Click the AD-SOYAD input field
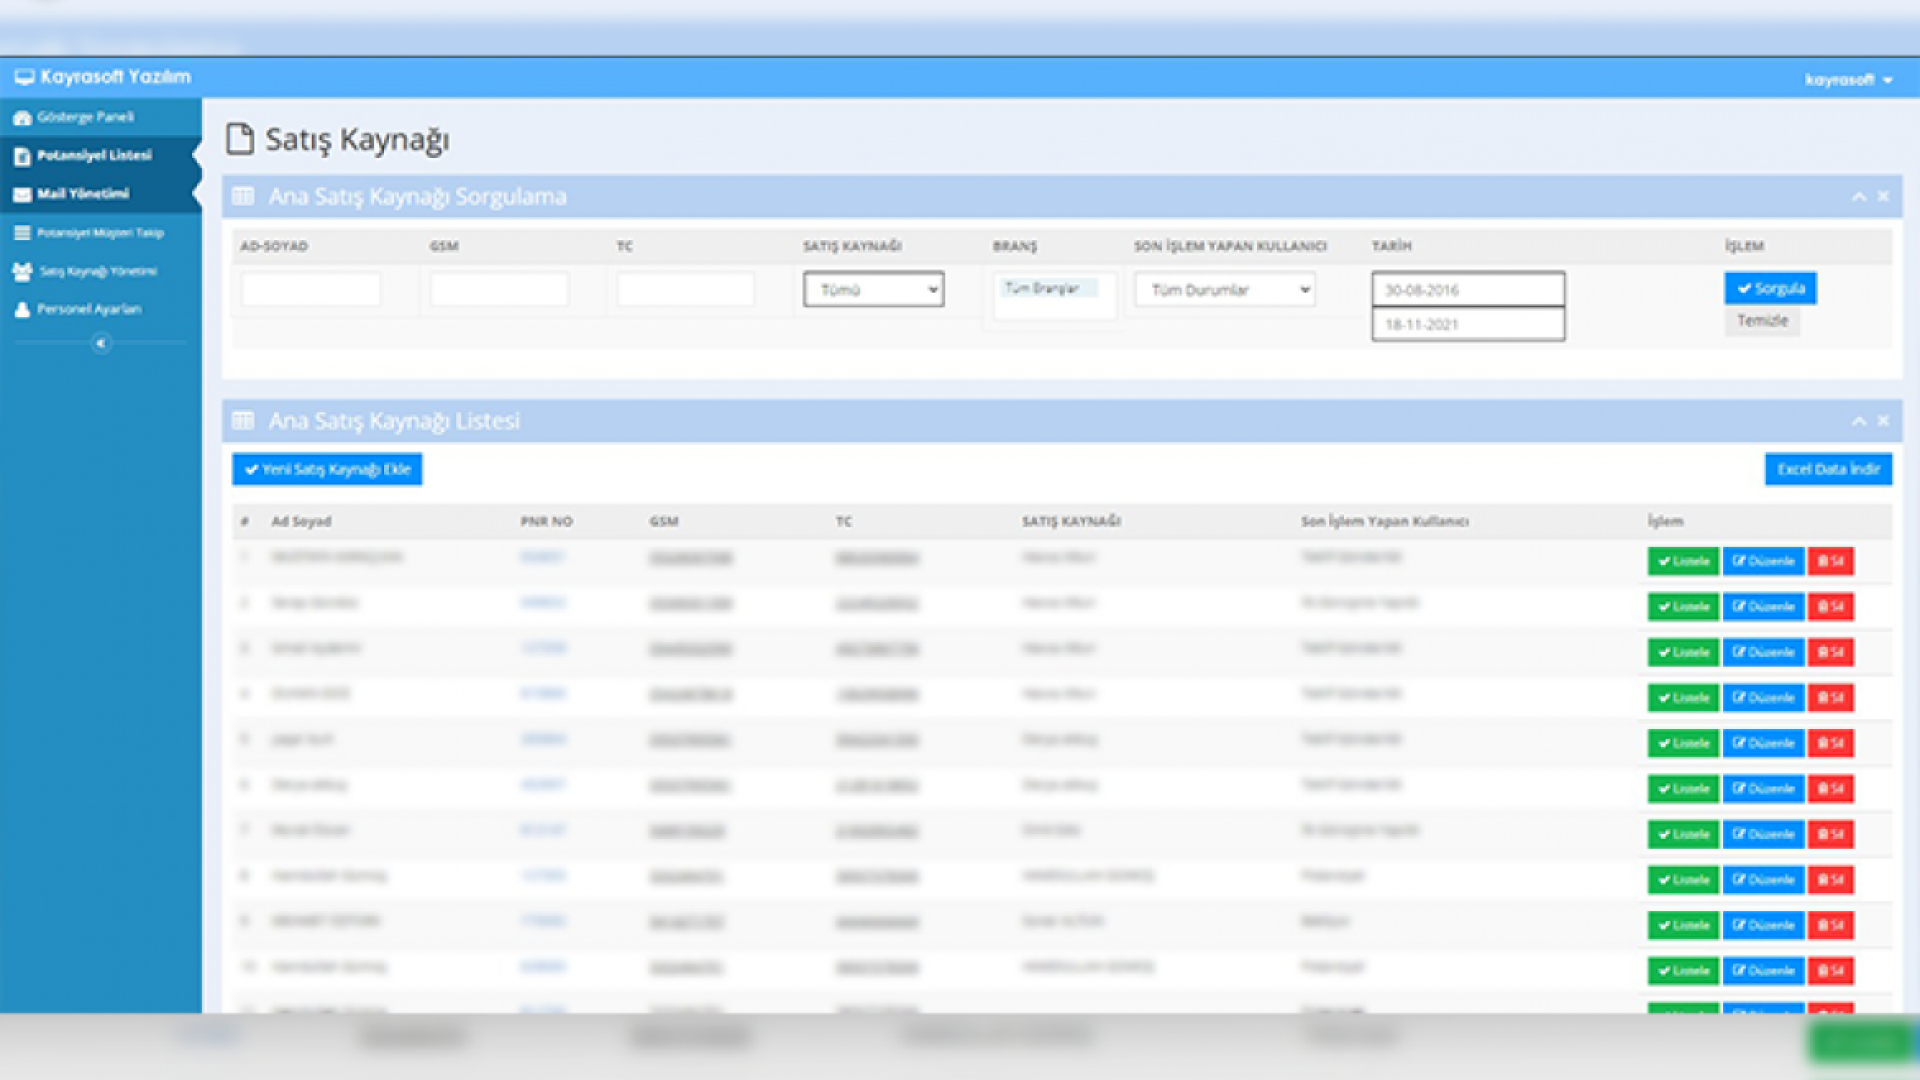1920x1080 pixels. pyautogui.click(x=311, y=290)
